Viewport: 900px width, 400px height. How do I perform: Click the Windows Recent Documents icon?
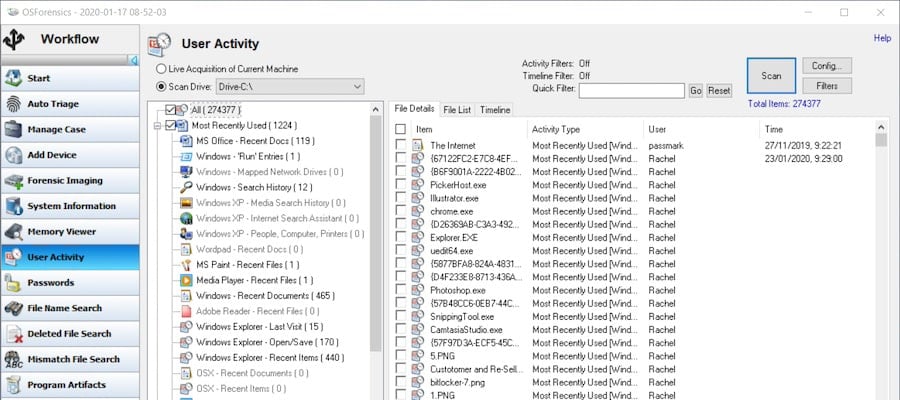point(186,296)
